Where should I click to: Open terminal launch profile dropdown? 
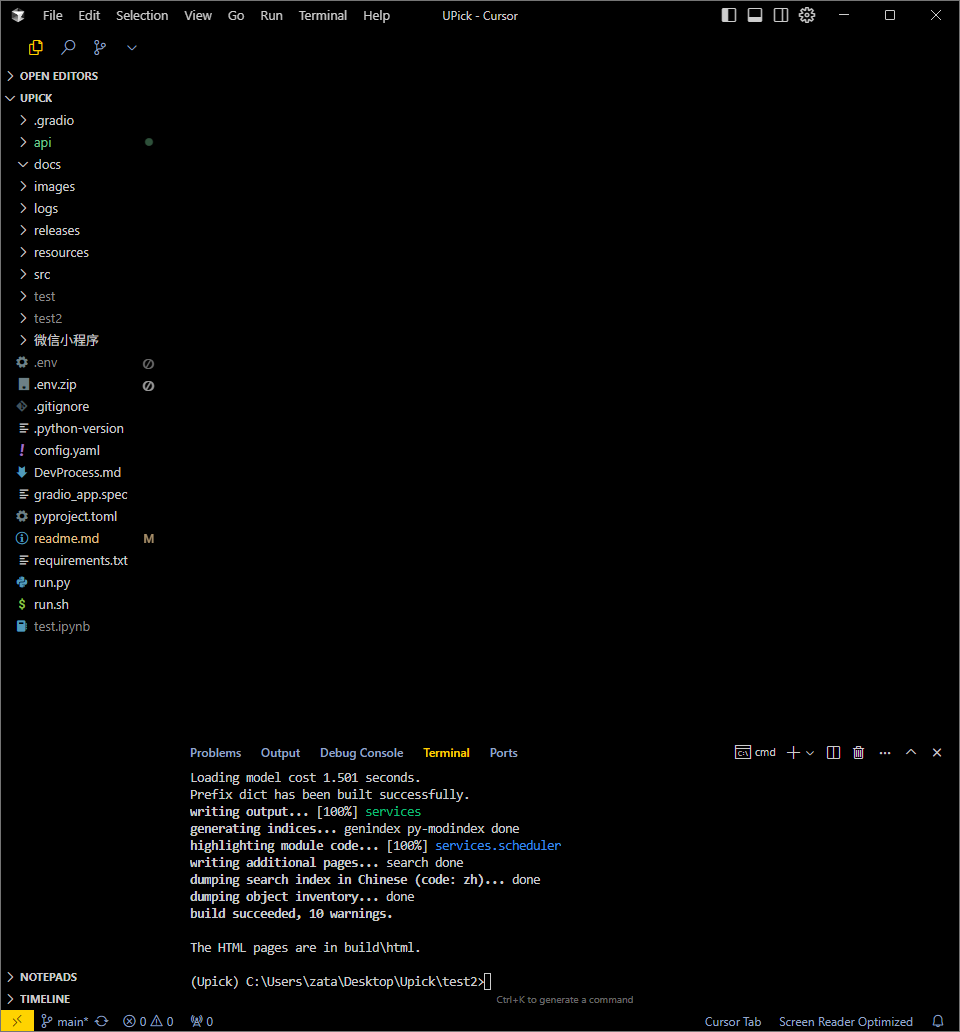(x=810, y=752)
